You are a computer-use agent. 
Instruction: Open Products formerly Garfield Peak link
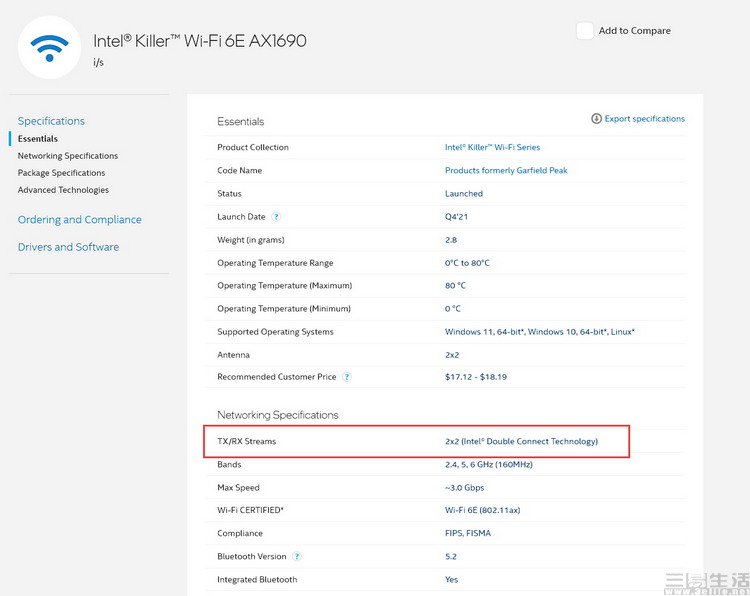(x=506, y=170)
